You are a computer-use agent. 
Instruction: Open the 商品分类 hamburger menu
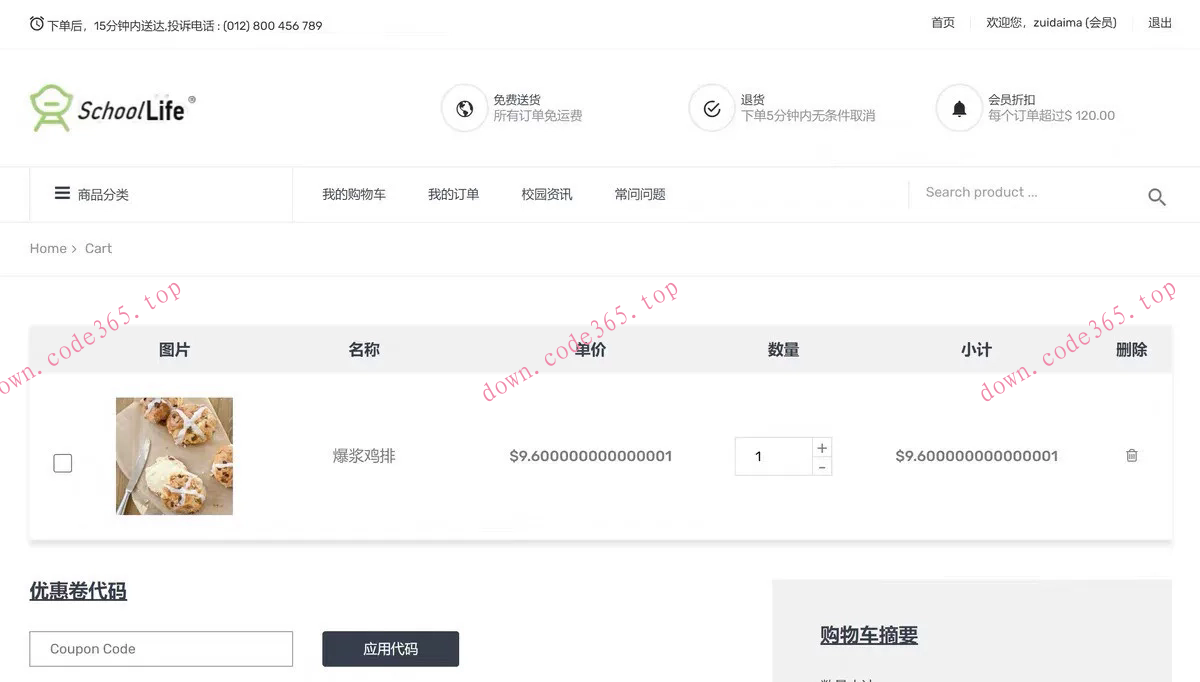[x=61, y=194]
